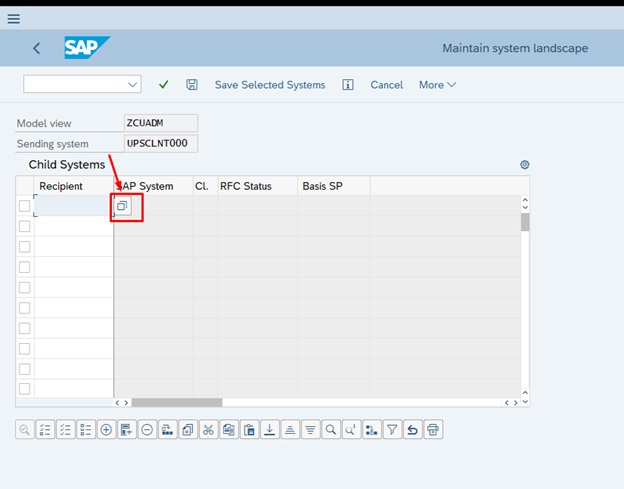
Task: Click the magnifier Find icon in bottom toolbar
Action: coord(331,430)
